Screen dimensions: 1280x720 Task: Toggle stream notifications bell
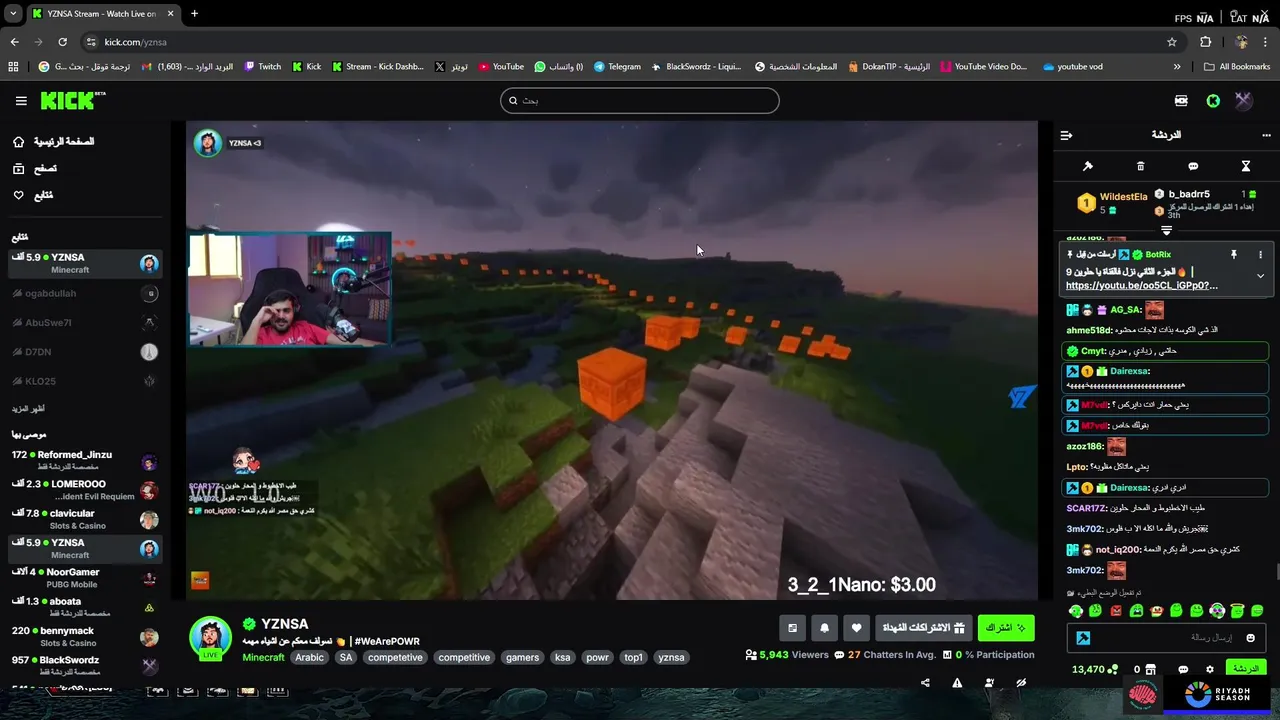click(x=824, y=628)
